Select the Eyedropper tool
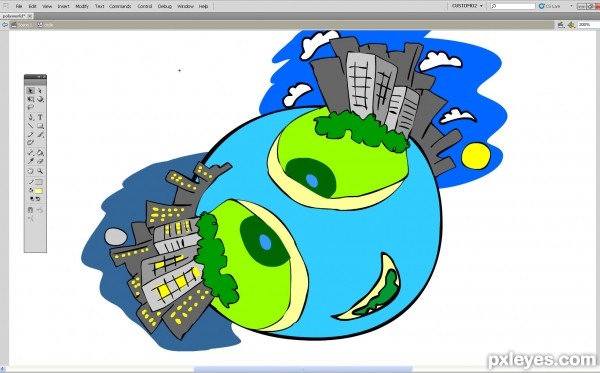This screenshot has height=373, width=600. pyautogui.click(x=31, y=161)
